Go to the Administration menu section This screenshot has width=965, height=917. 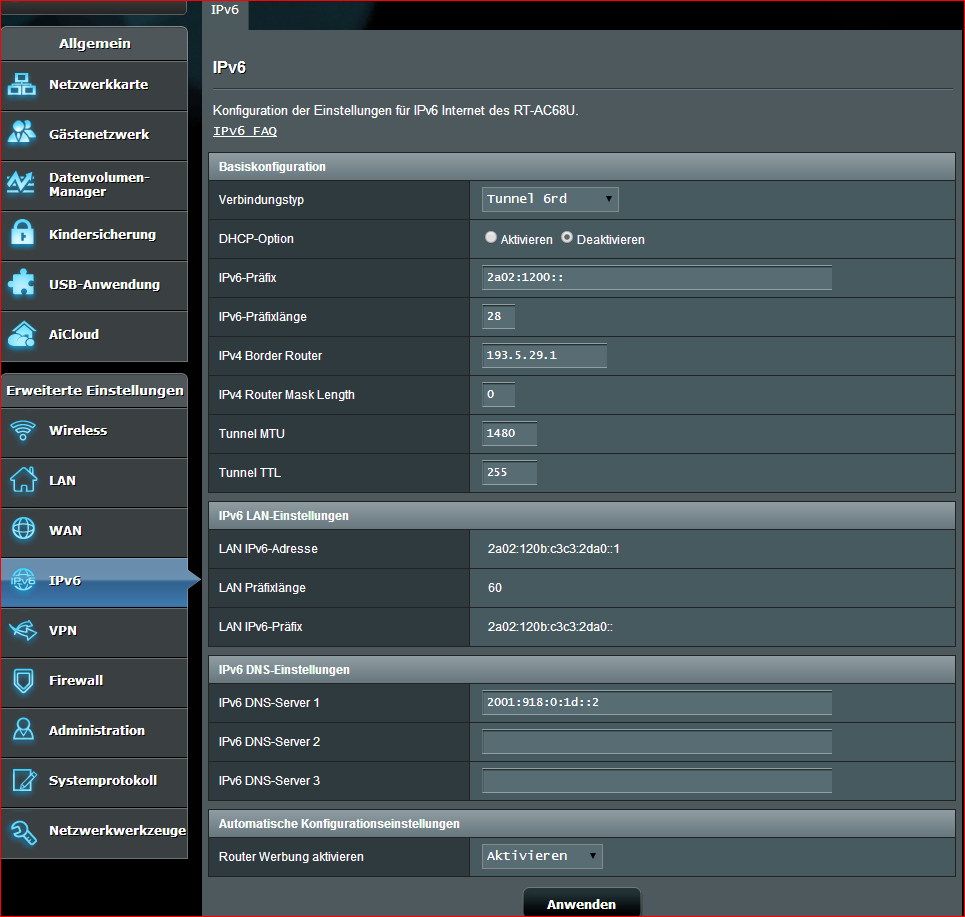(94, 730)
